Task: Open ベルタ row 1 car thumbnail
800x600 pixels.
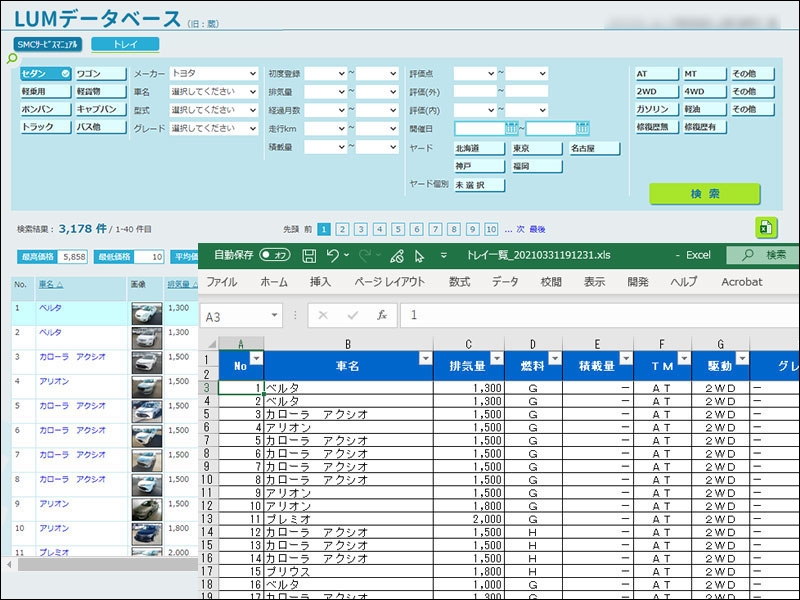Action: pos(147,313)
